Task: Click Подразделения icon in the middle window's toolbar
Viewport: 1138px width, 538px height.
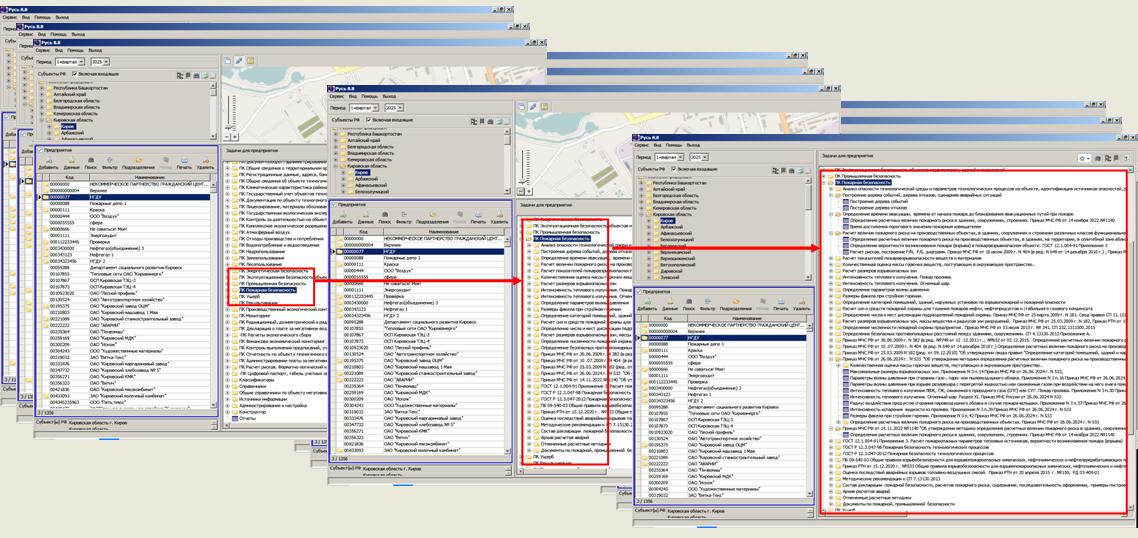Action: click(432, 220)
